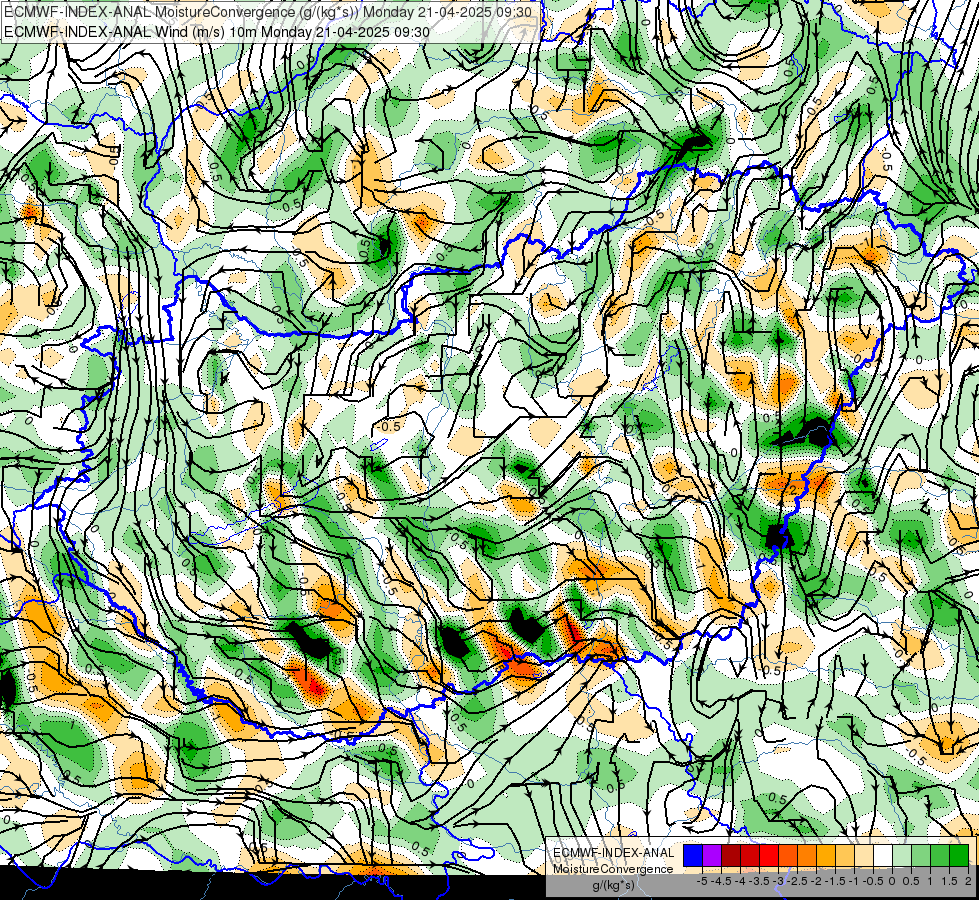The image size is (979, 900).
Task: Click the legend text MoistureConvergence
Action: 613,869
